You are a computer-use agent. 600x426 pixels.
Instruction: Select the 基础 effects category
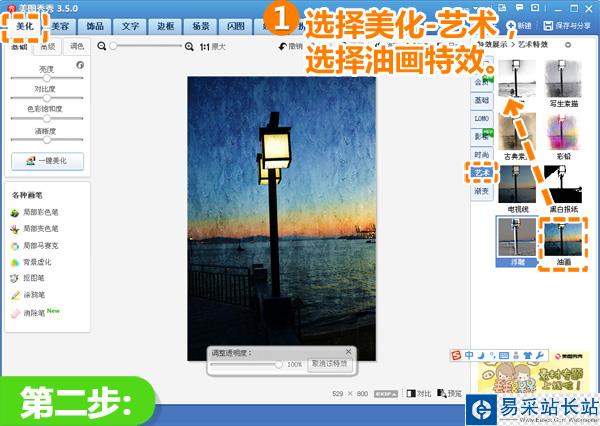[x=481, y=100]
